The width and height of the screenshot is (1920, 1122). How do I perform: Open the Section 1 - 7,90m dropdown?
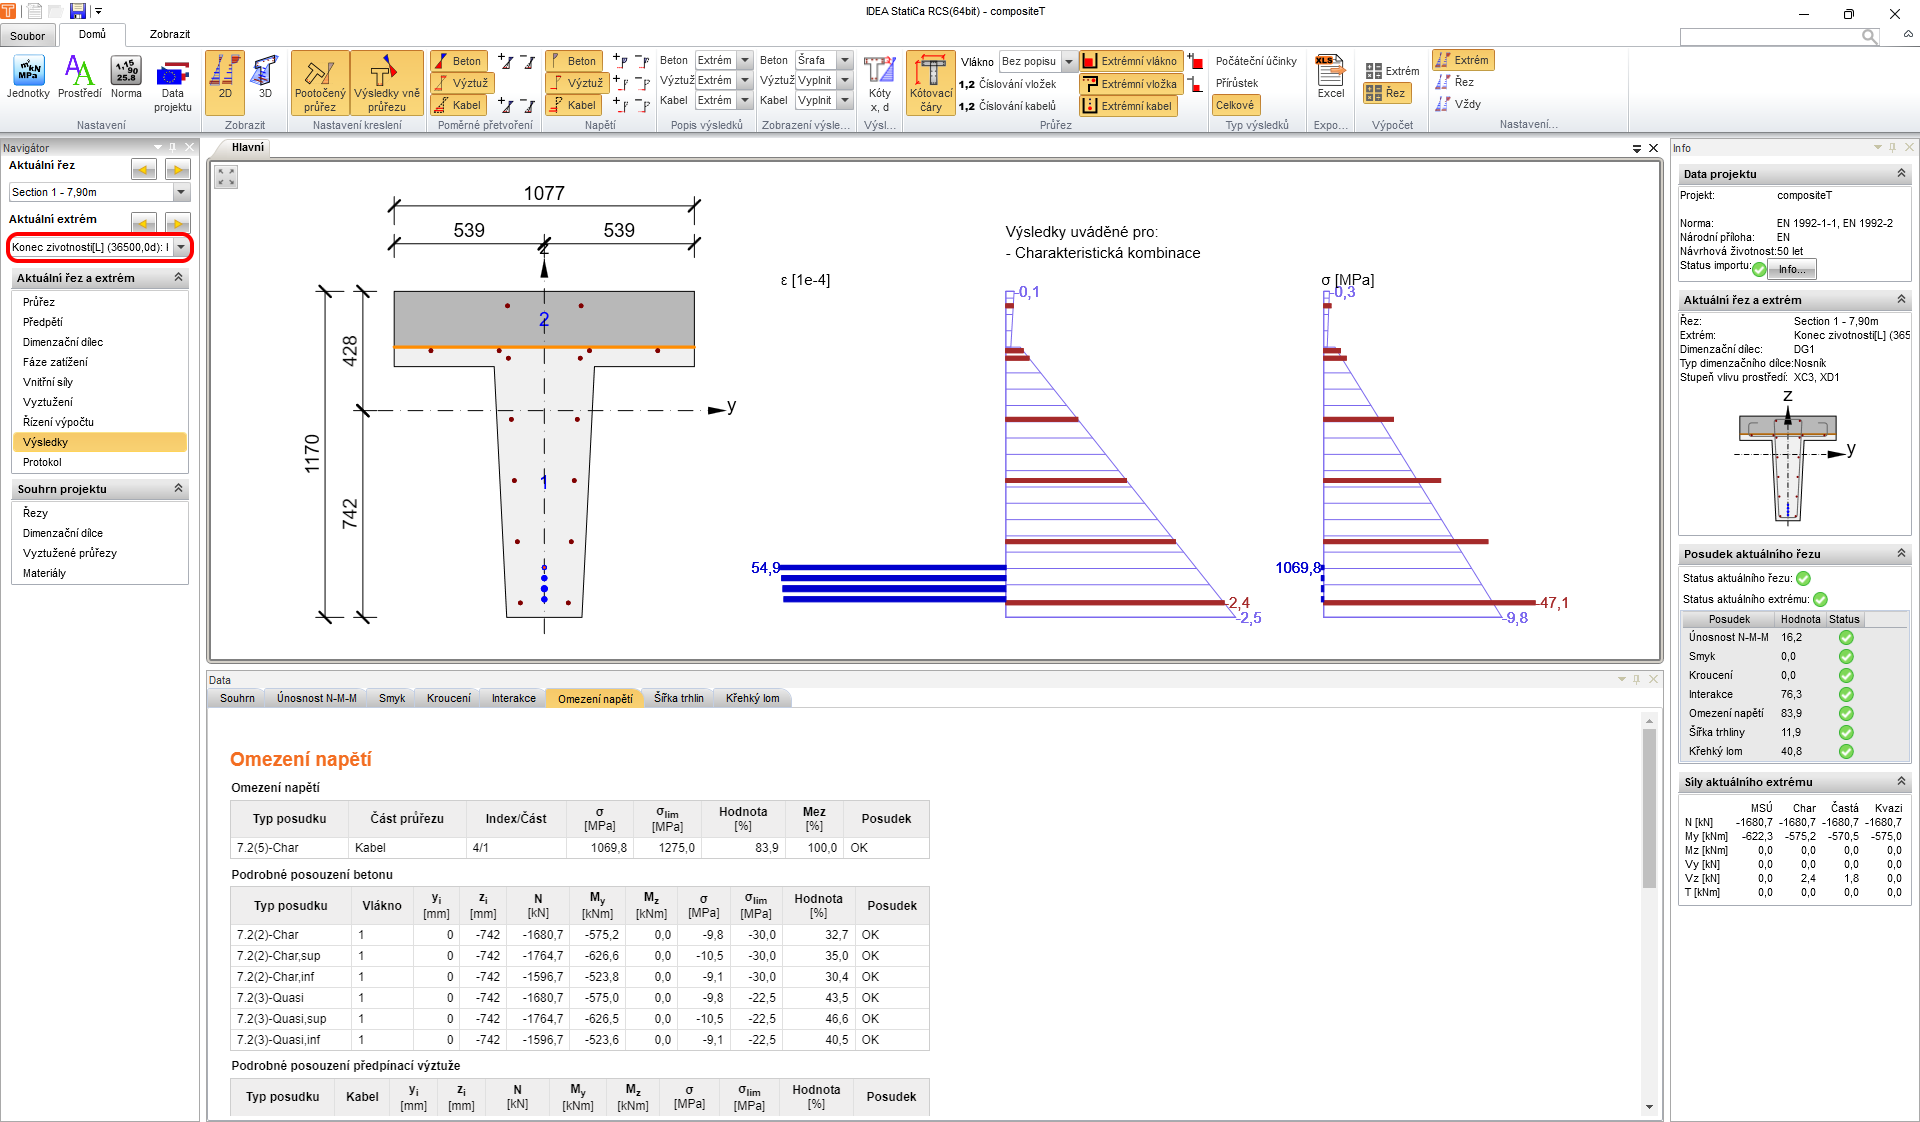click(181, 192)
